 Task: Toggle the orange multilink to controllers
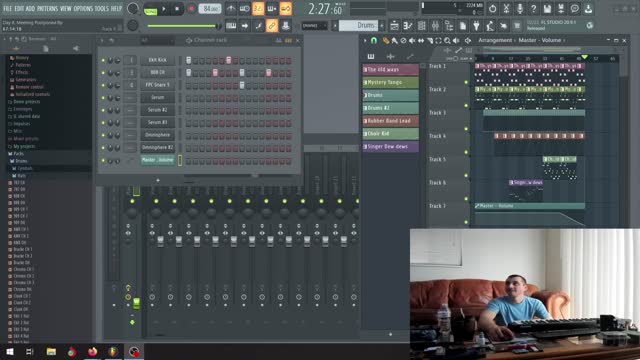click(272, 26)
